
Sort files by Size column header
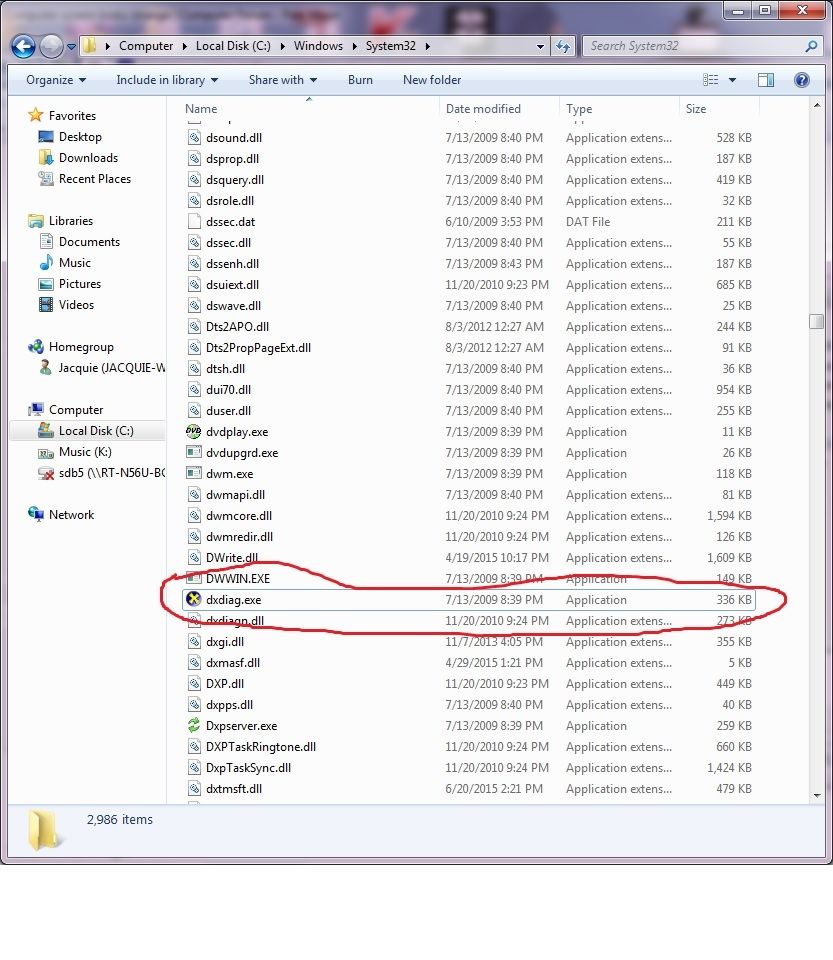696,109
